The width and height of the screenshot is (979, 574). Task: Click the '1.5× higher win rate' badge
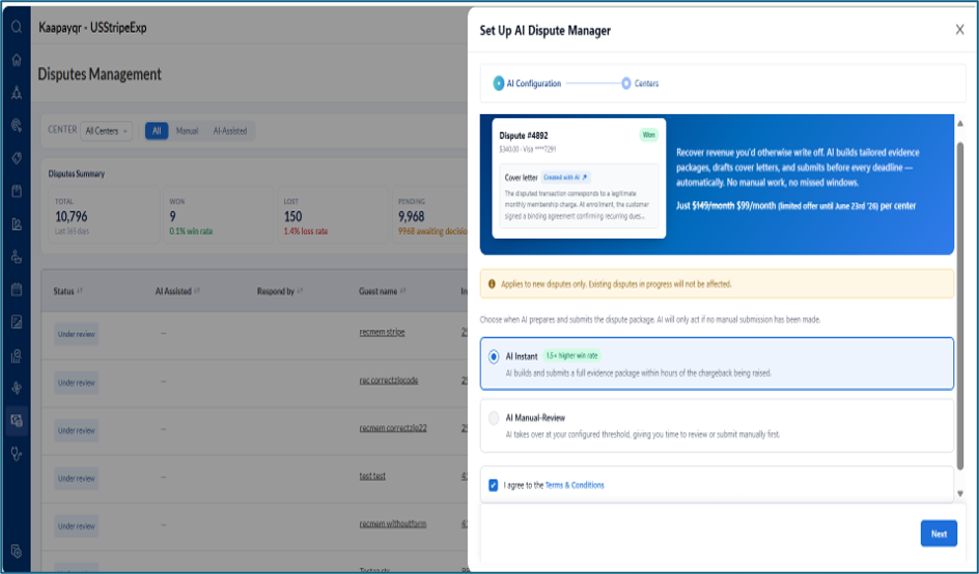(x=571, y=355)
